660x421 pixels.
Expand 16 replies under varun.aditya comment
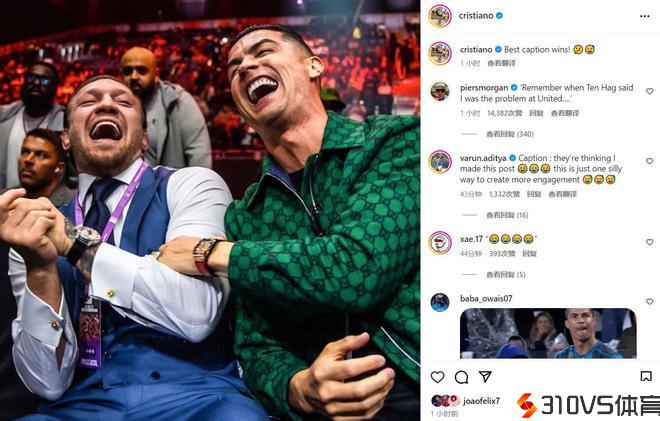(x=507, y=215)
